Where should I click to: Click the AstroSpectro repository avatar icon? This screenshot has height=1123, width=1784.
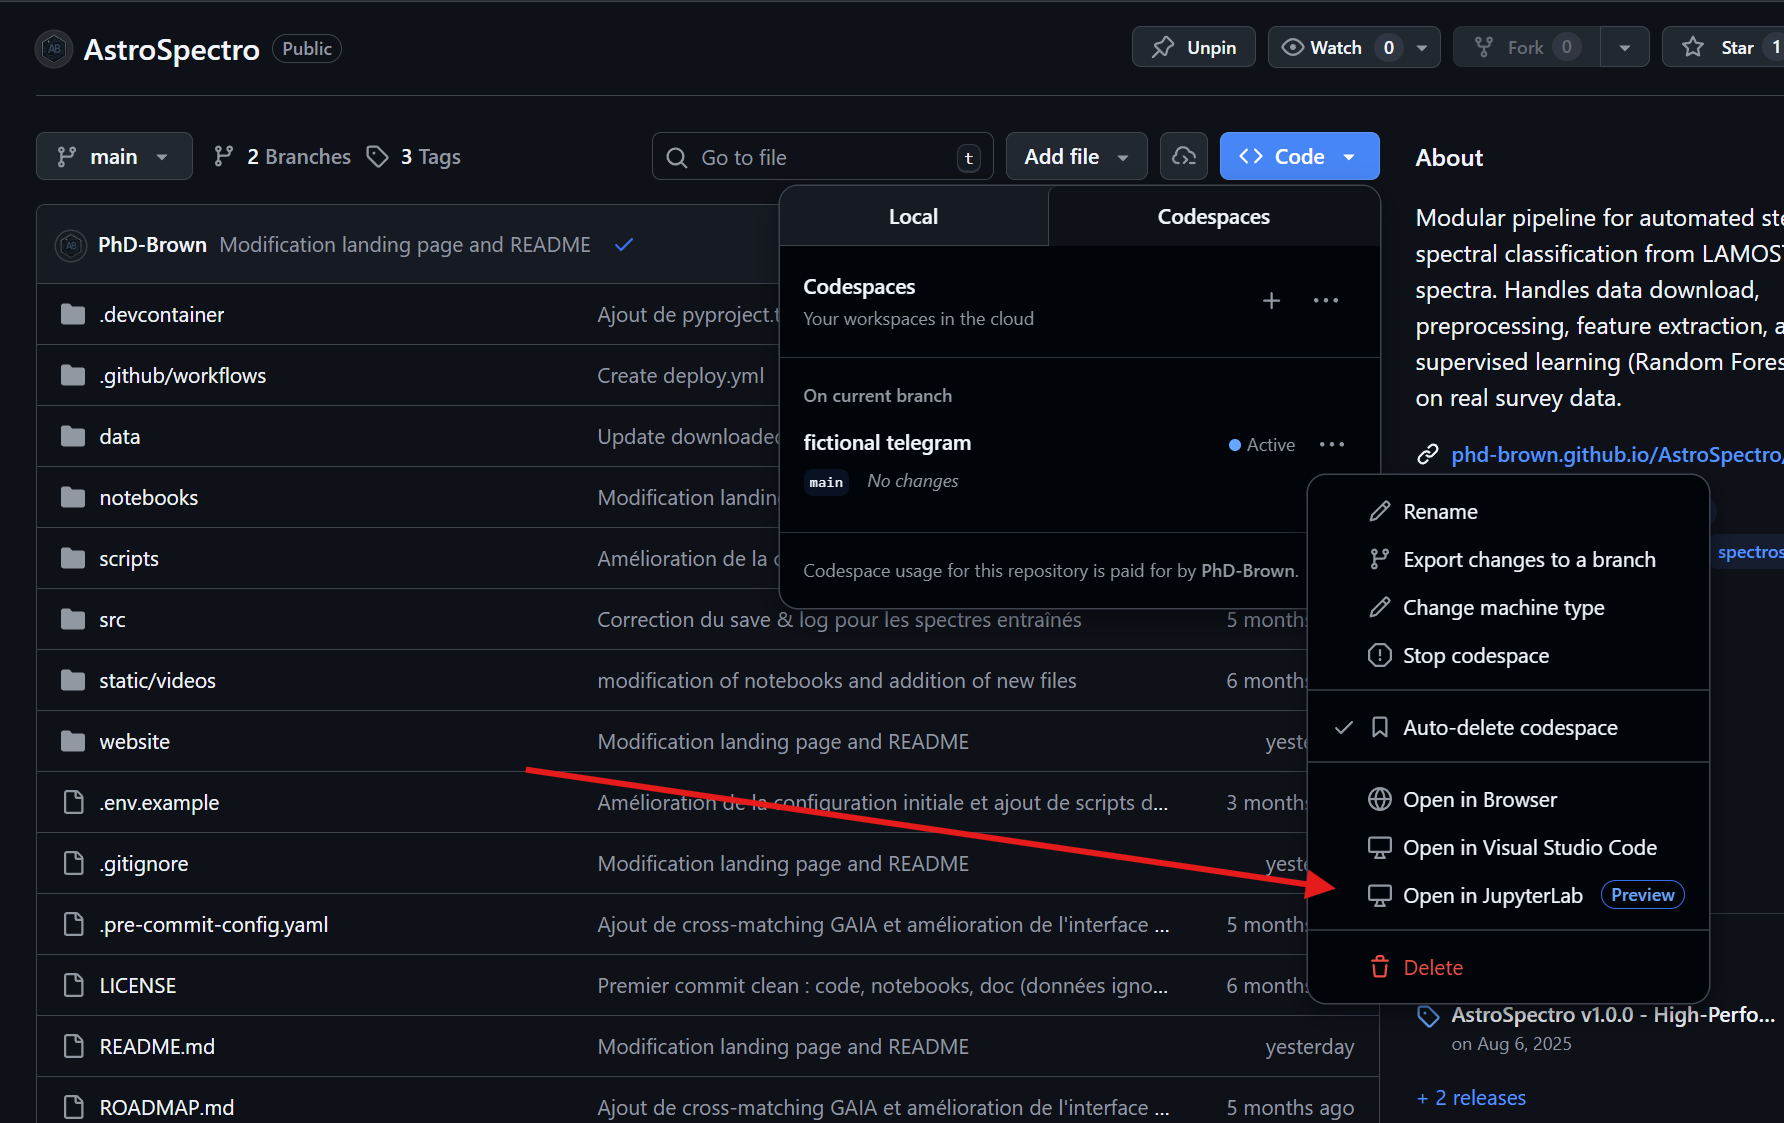click(x=54, y=49)
